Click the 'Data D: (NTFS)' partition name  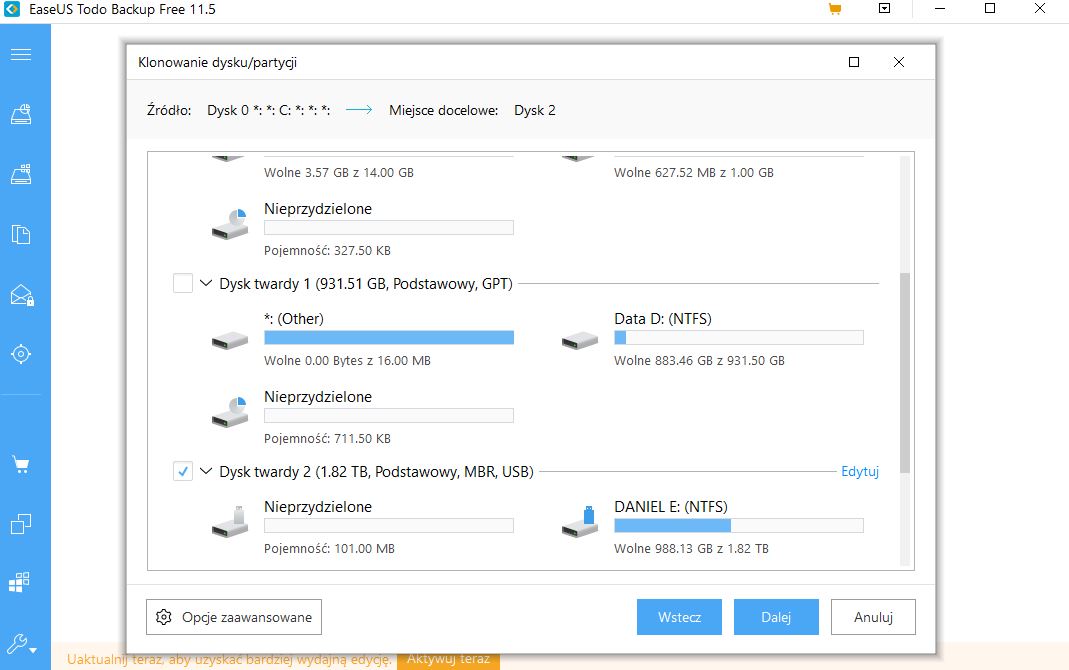pos(663,319)
